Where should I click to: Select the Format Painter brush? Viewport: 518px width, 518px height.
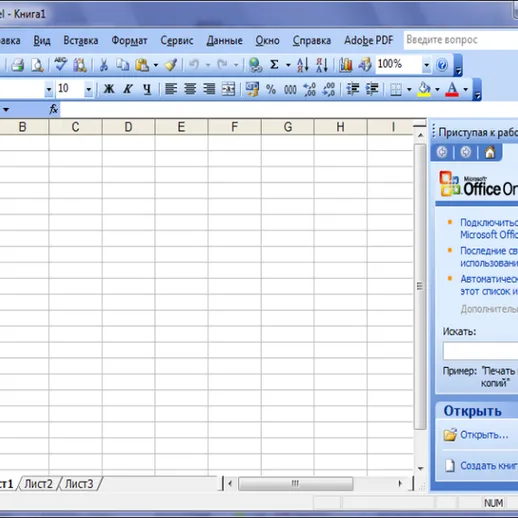coord(171,65)
